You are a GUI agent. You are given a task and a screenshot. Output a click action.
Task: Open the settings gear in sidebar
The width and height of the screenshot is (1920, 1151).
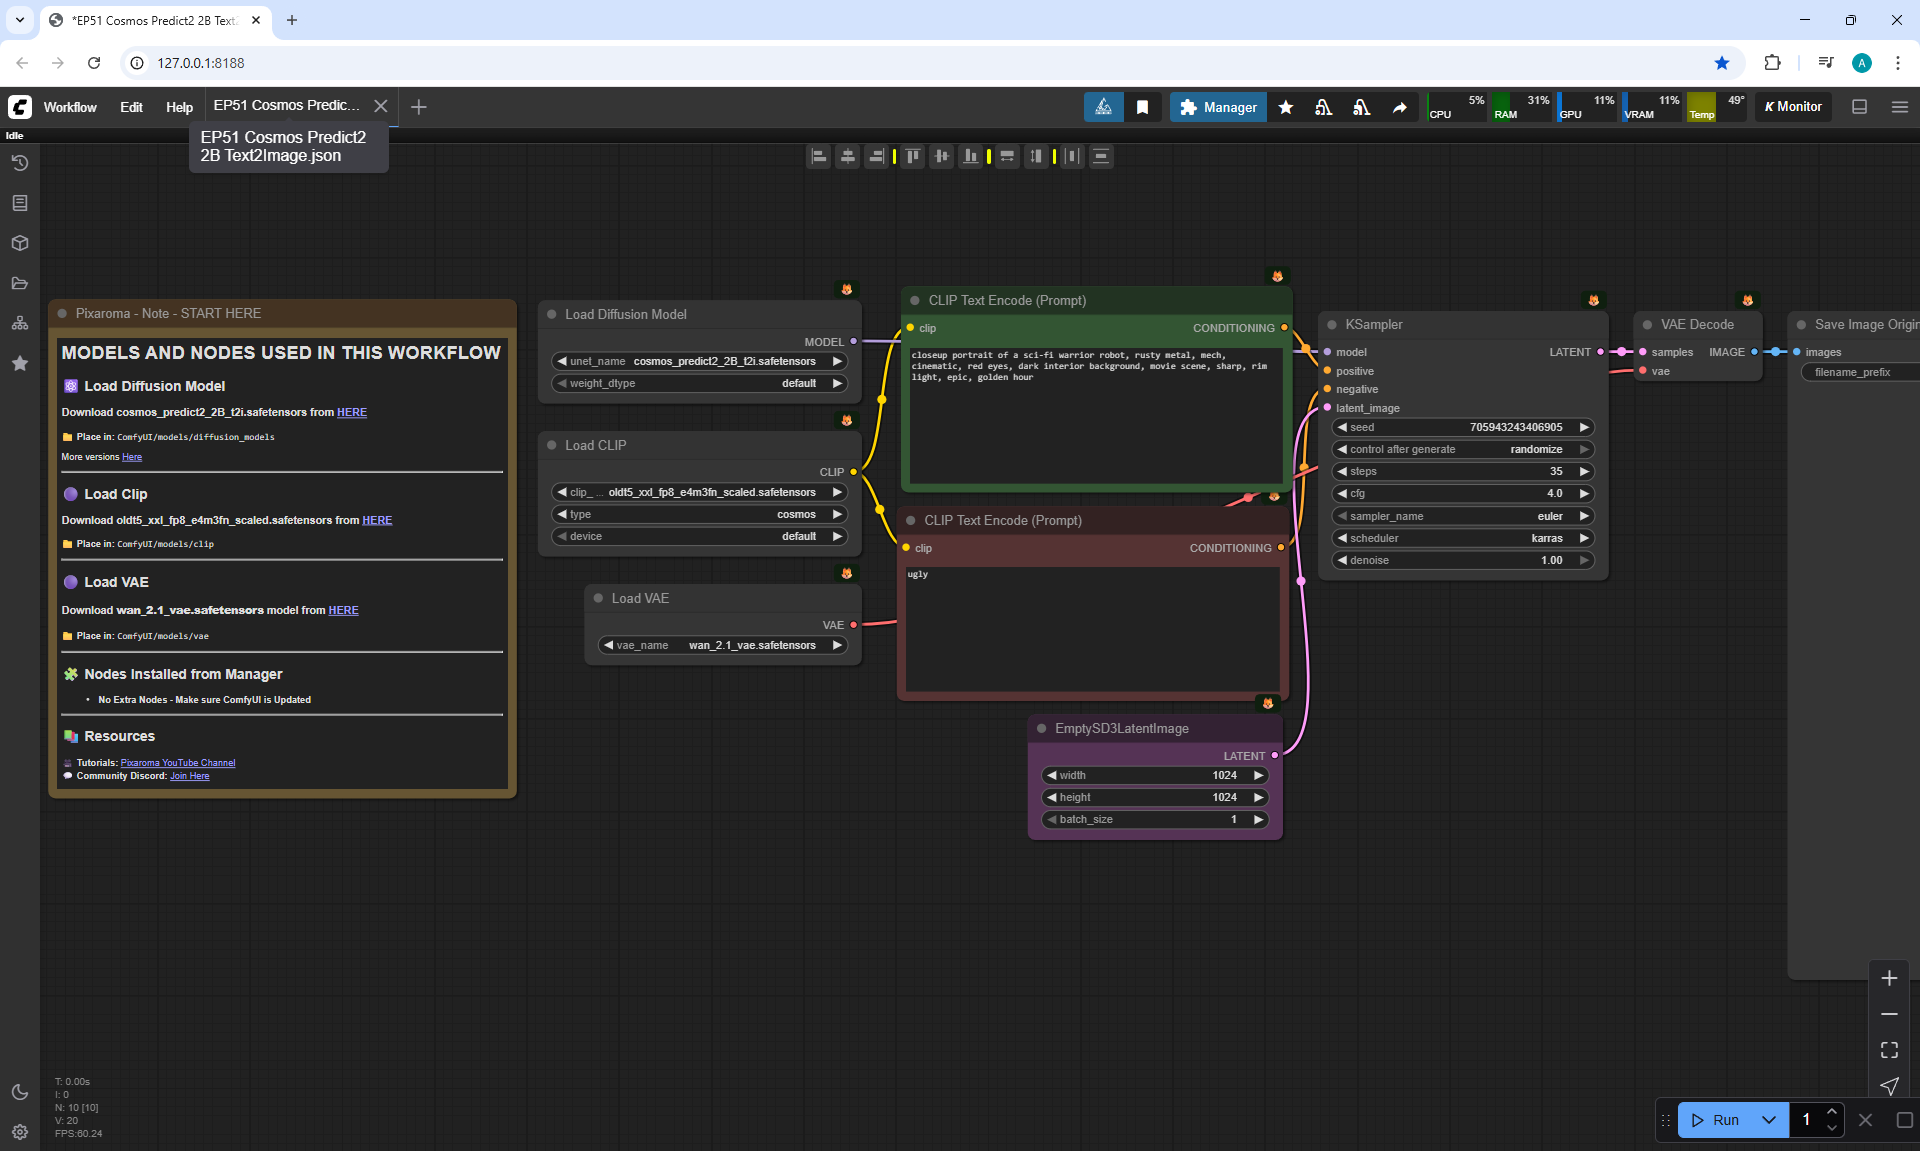pos(19,1132)
